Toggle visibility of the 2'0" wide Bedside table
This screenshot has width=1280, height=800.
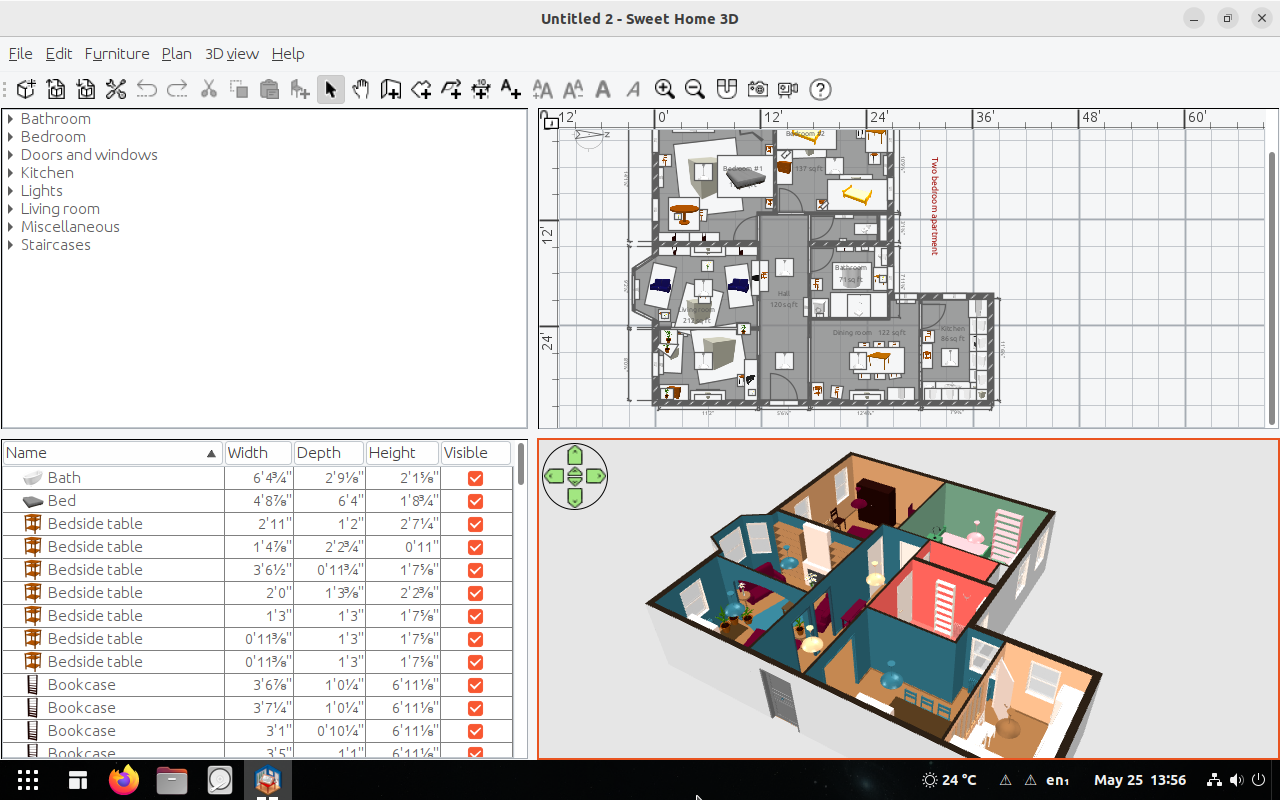pyautogui.click(x=476, y=593)
